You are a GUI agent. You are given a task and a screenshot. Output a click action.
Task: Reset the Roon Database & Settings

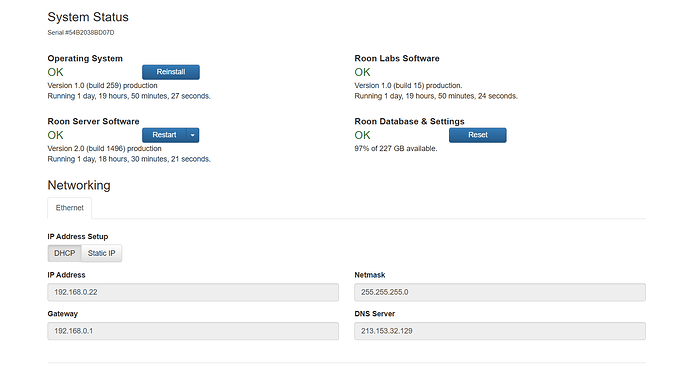[x=477, y=135]
